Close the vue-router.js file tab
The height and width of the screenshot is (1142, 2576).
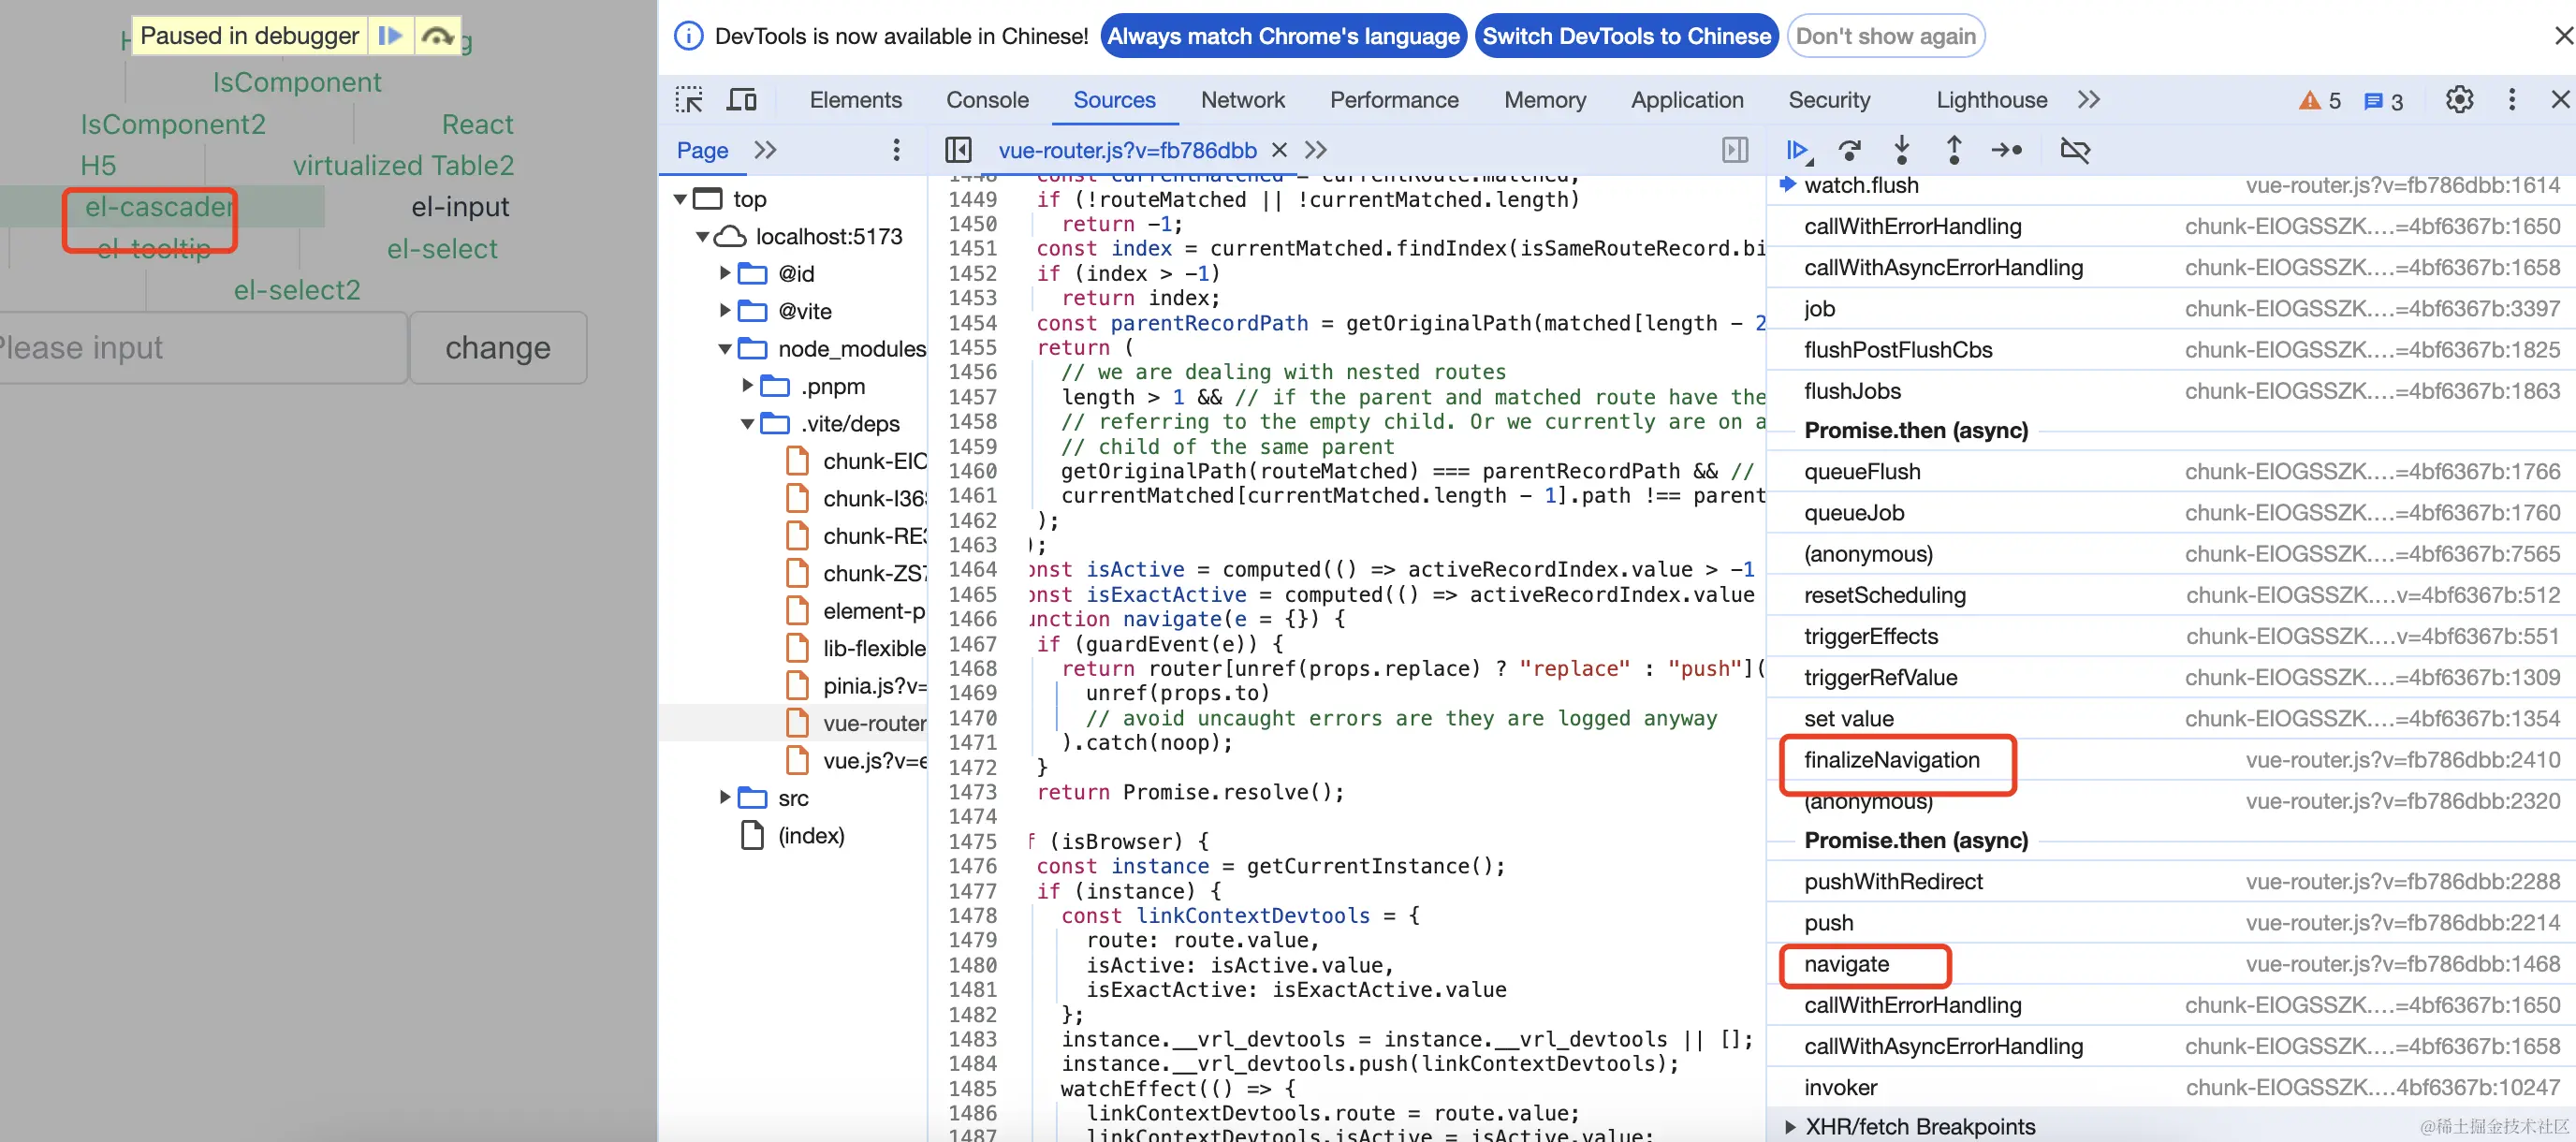(1279, 150)
